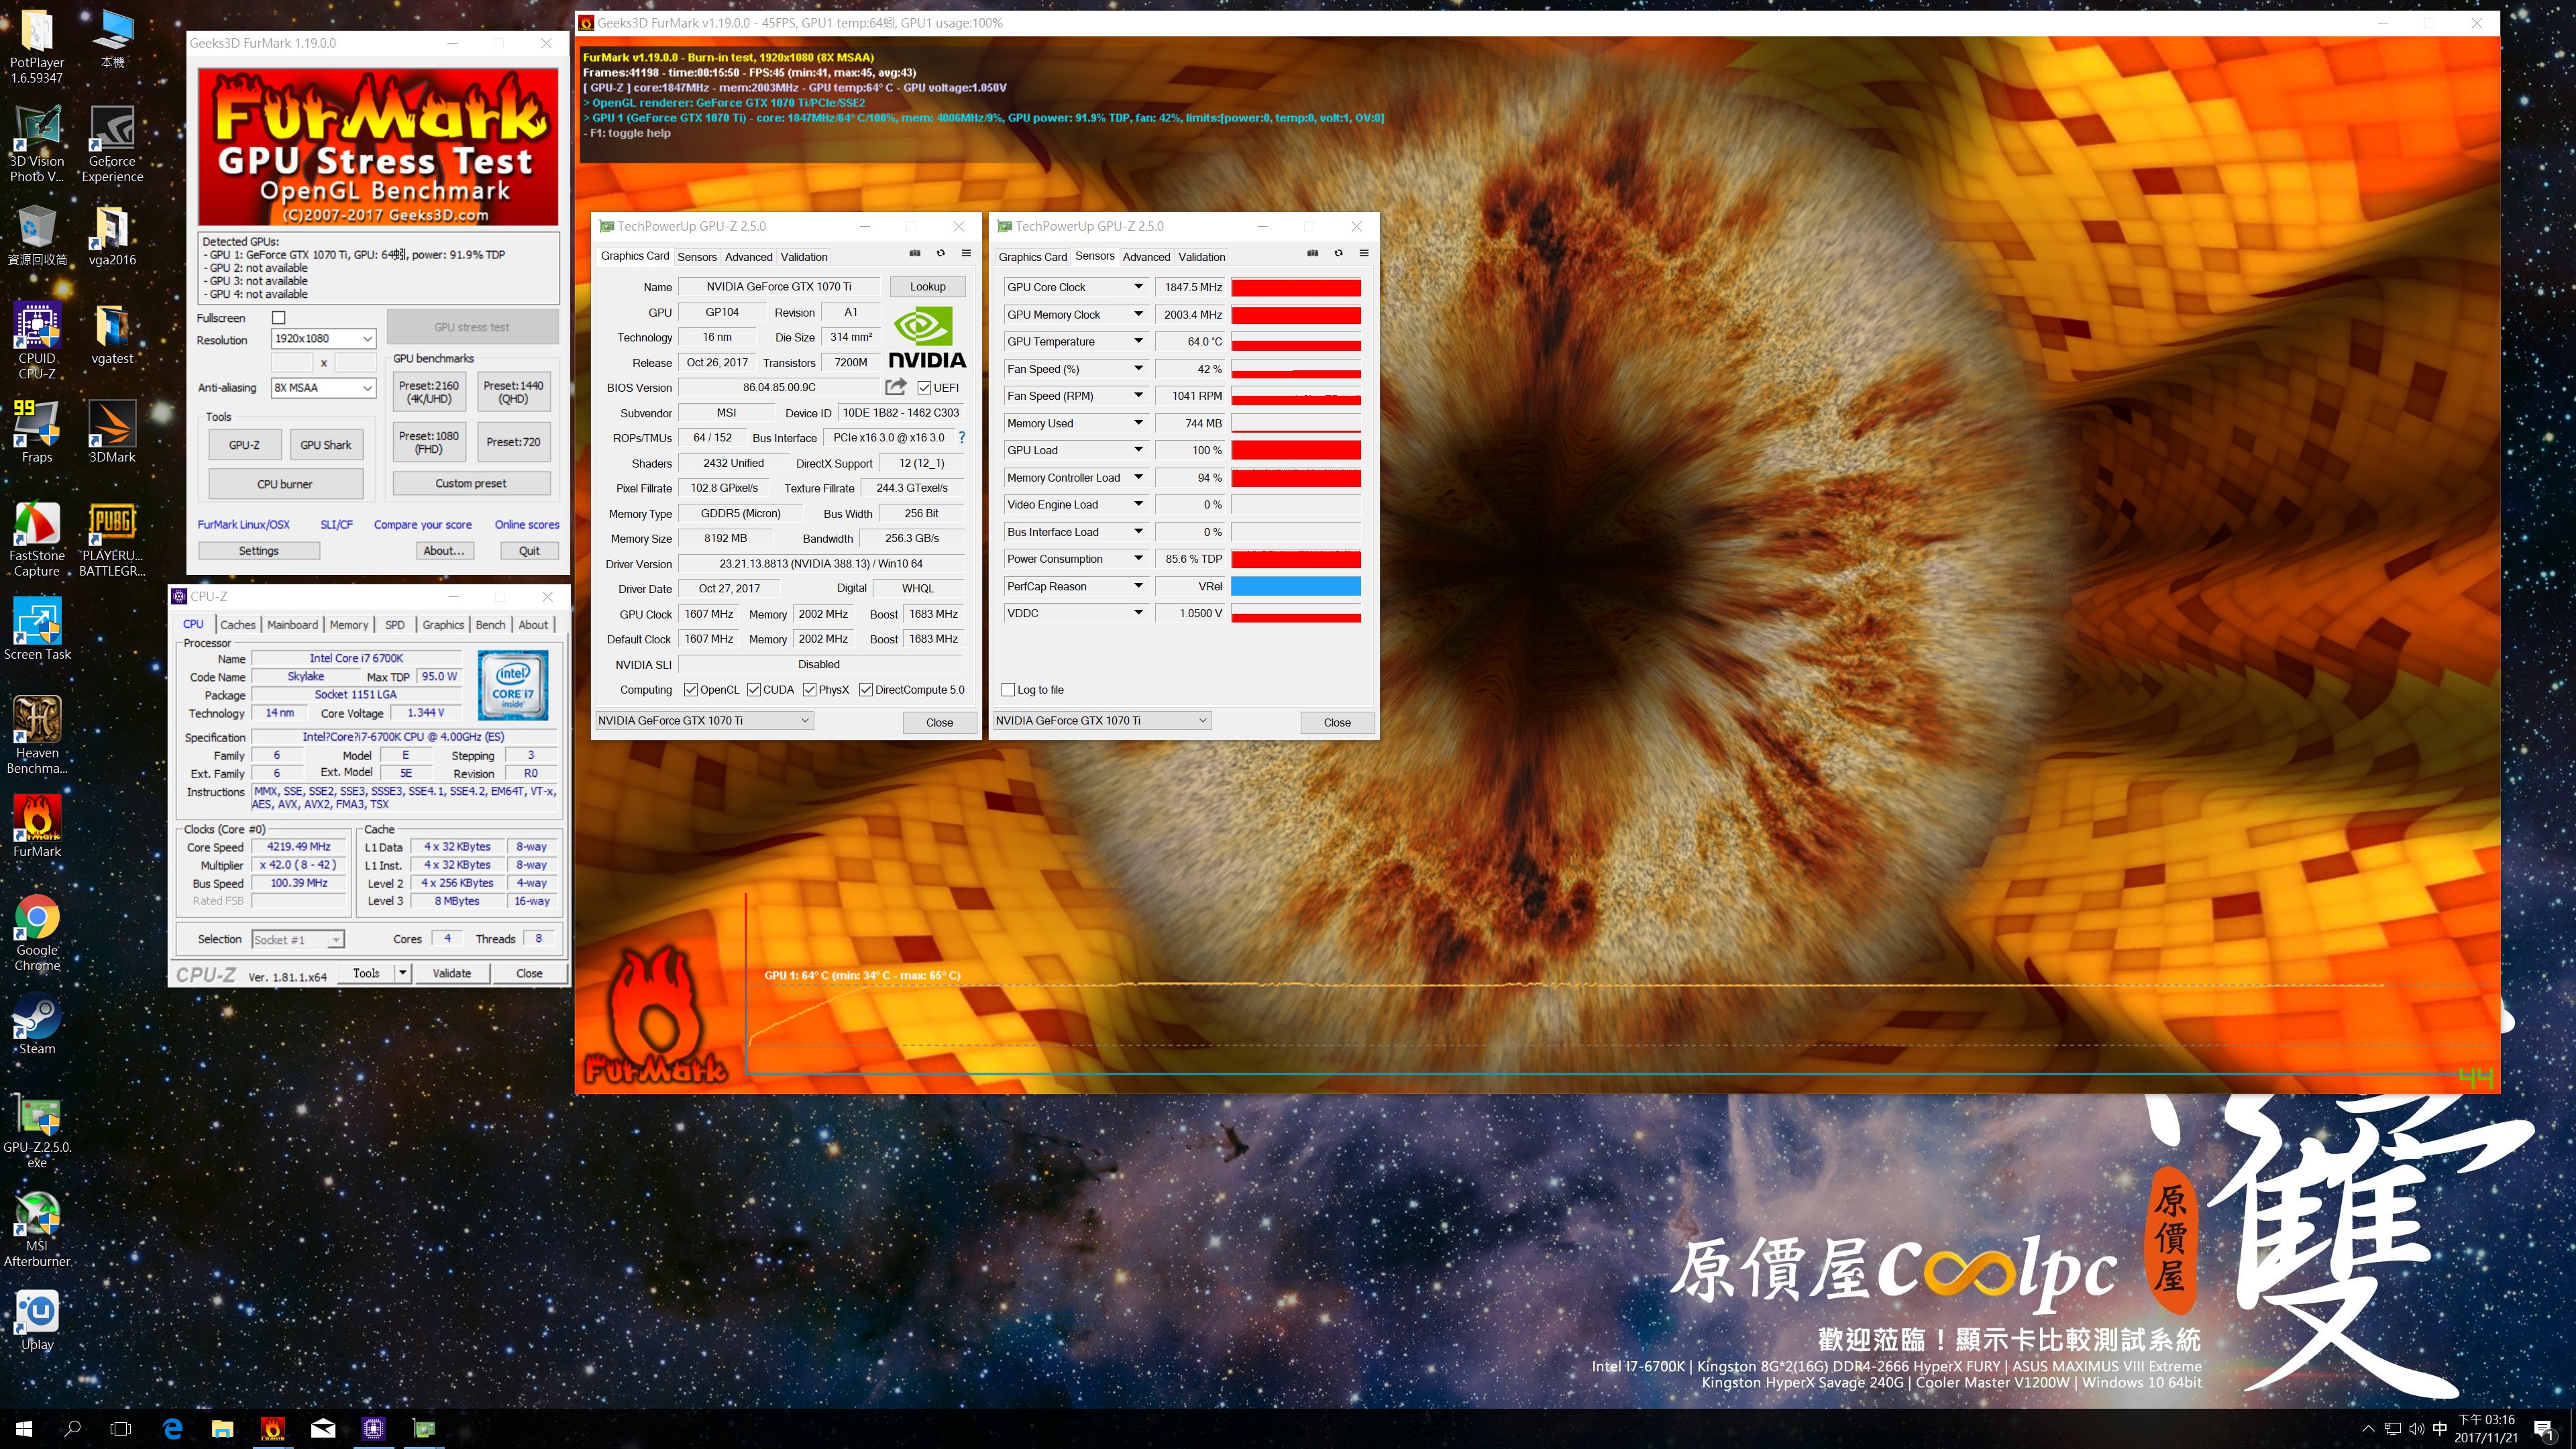2576x1449 pixels.
Task: Click the BIOS export share icon in GPU-Z
Action: [x=896, y=387]
